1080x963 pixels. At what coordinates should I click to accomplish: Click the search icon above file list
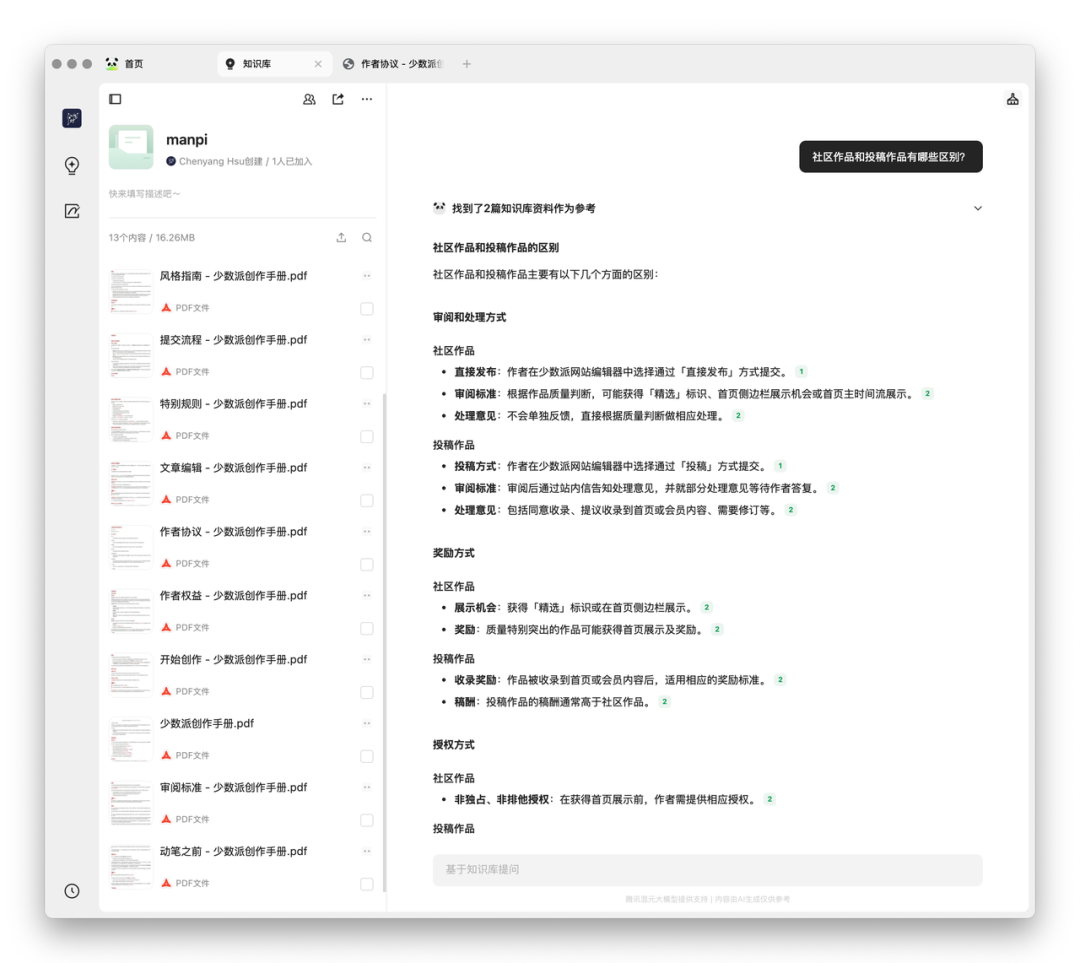click(367, 238)
